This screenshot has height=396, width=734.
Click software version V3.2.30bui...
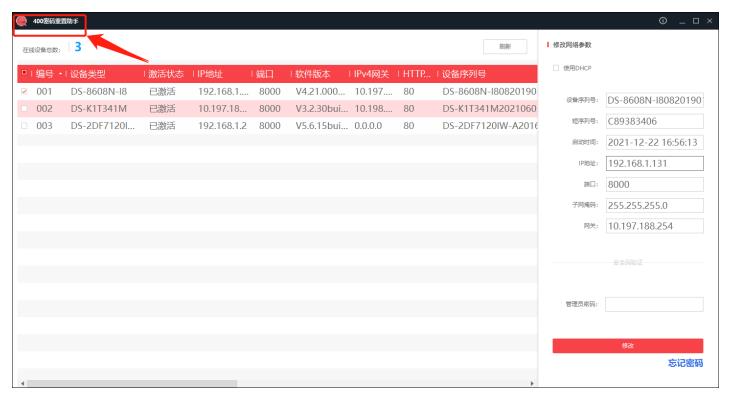point(322,109)
